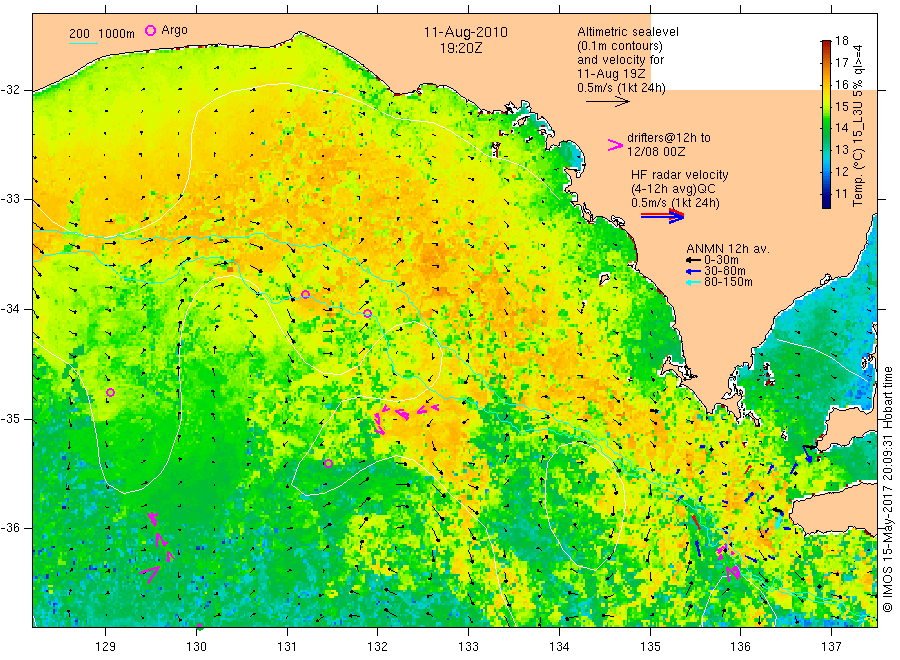Click the '30-80m' depth label

click(725, 271)
